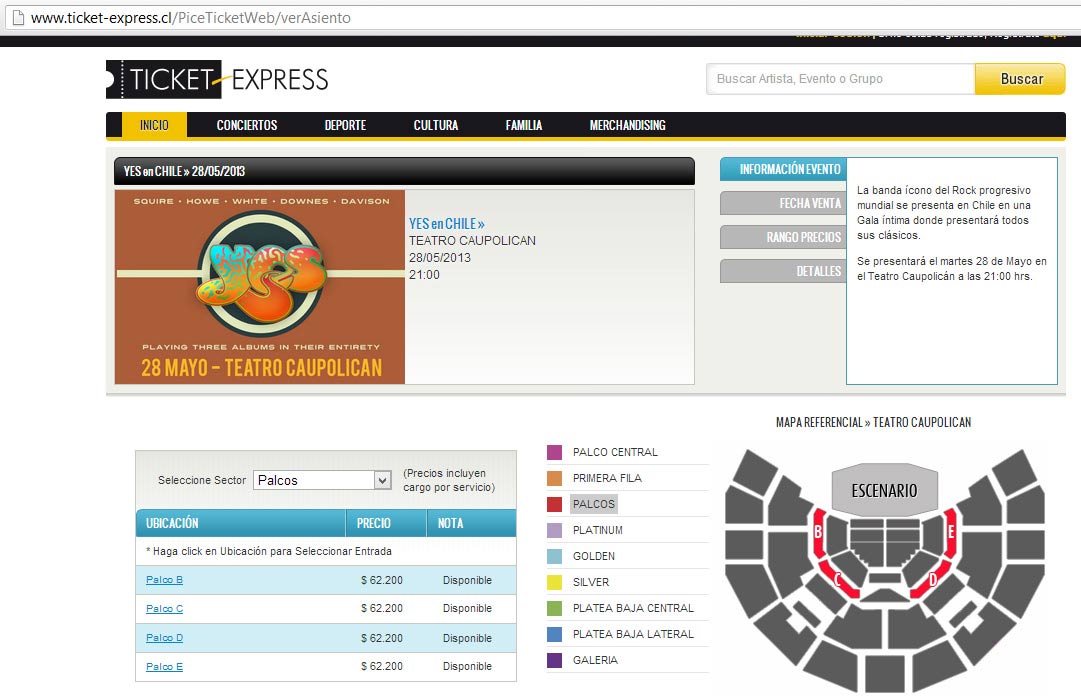Click palco section C on the seat map
Screen dimensions: 1081x700
click(x=838, y=579)
